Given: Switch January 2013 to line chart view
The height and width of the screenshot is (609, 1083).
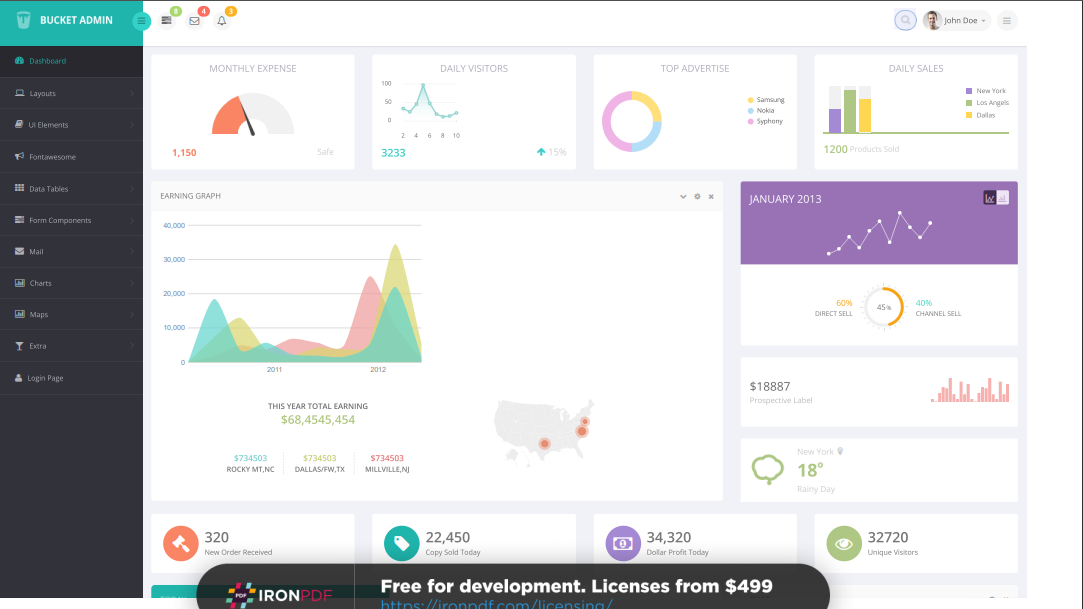Looking at the screenshot, I should point(990,198).
